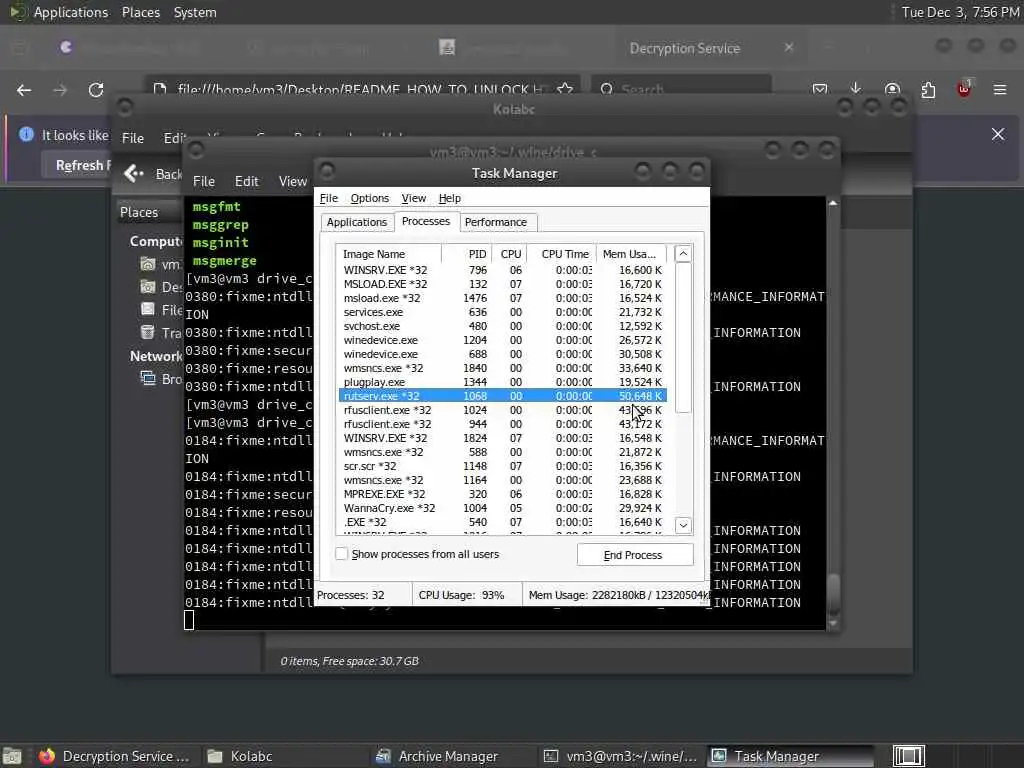Open terminal window File menu
The image size is (1024, 768).
pos(204,181)
